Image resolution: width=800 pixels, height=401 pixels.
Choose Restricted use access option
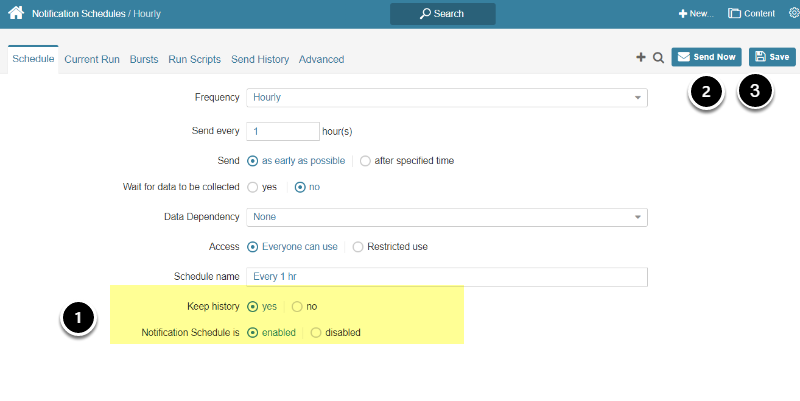(359, 246)
